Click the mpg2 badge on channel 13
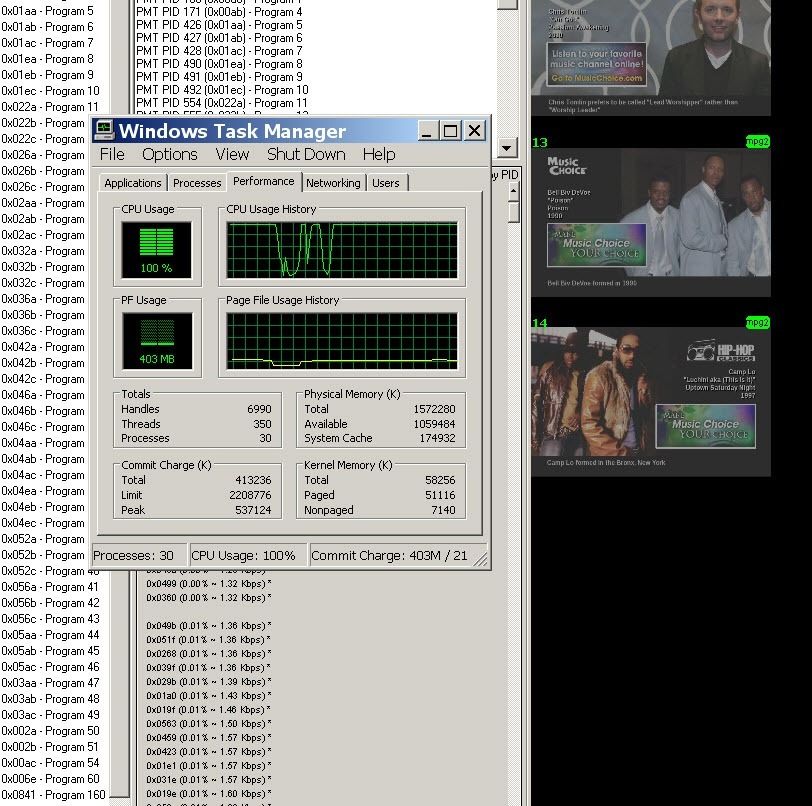 coord(758,141)
